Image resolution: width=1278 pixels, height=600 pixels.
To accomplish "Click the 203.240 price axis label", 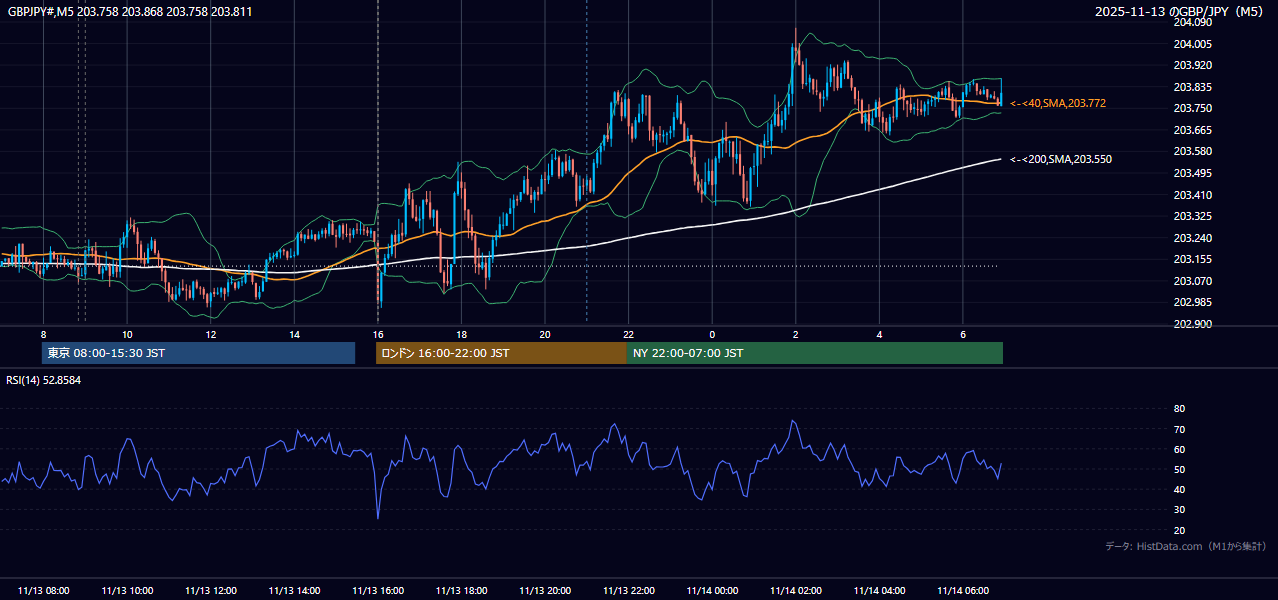I will [x=1192, y=238].
